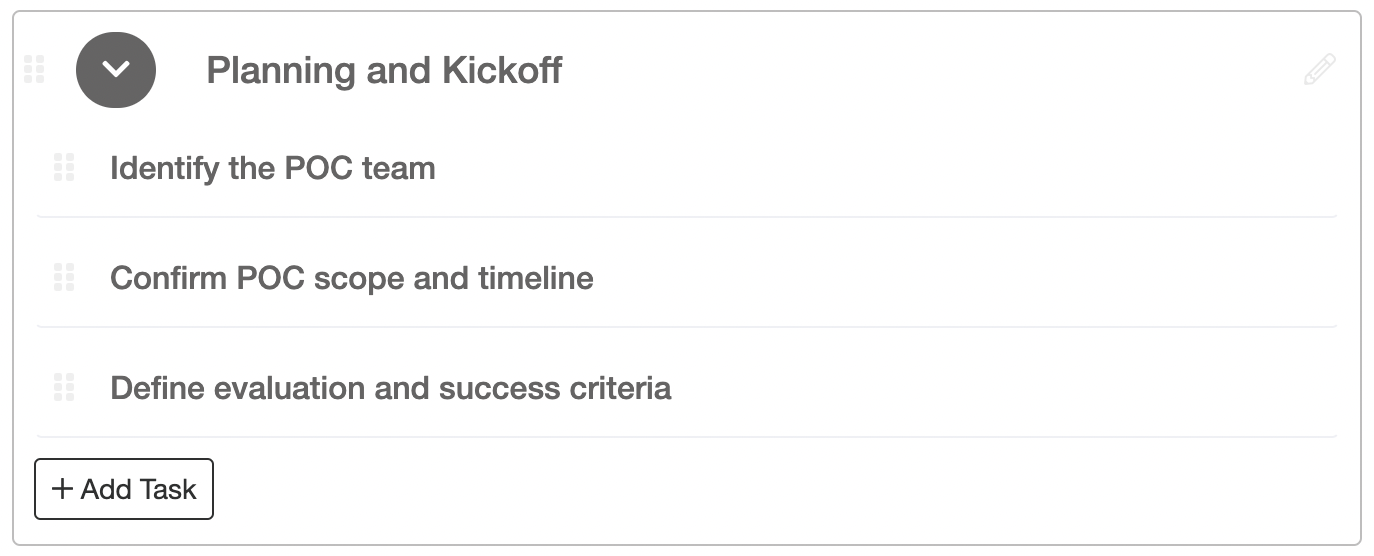Image resolution: width=1374 pixels, height=556 pixels.
Task: Toggle the dark circular chevron button
Action: [x=116, y=70]
